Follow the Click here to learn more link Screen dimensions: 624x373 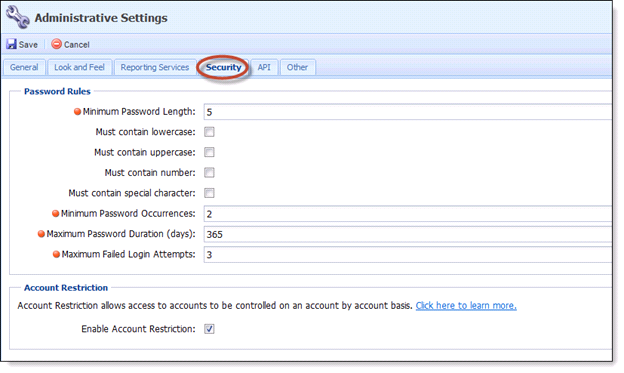pyautogui.click(x=466, y=306)
